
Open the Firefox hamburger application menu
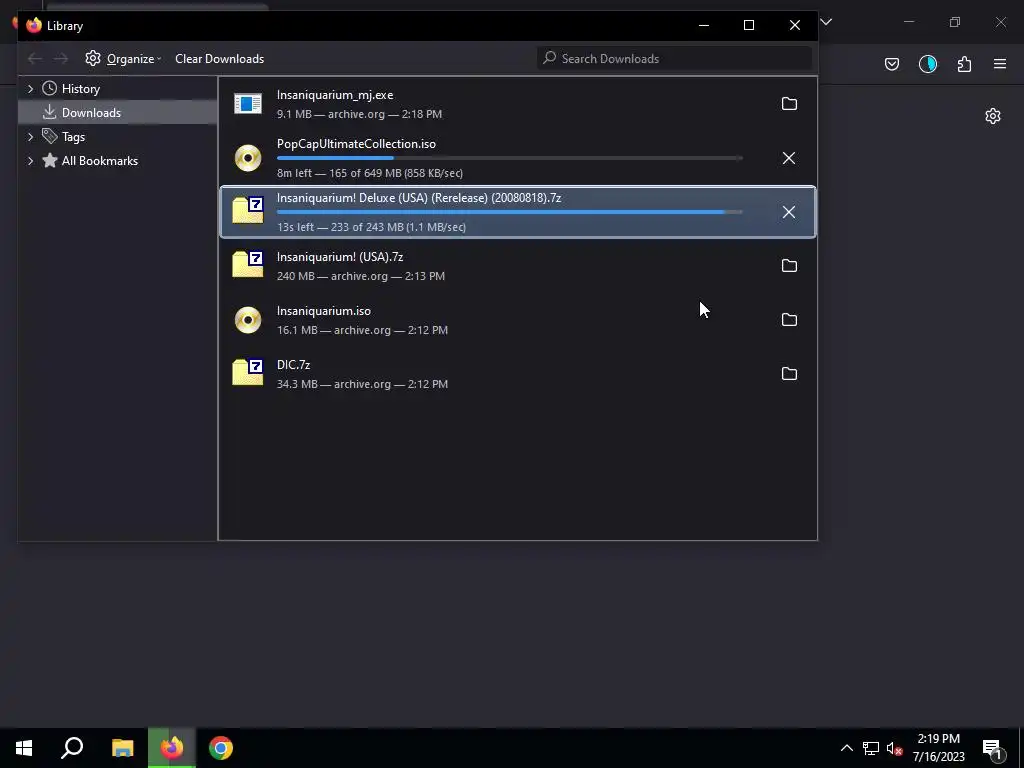coord(1000,64)
